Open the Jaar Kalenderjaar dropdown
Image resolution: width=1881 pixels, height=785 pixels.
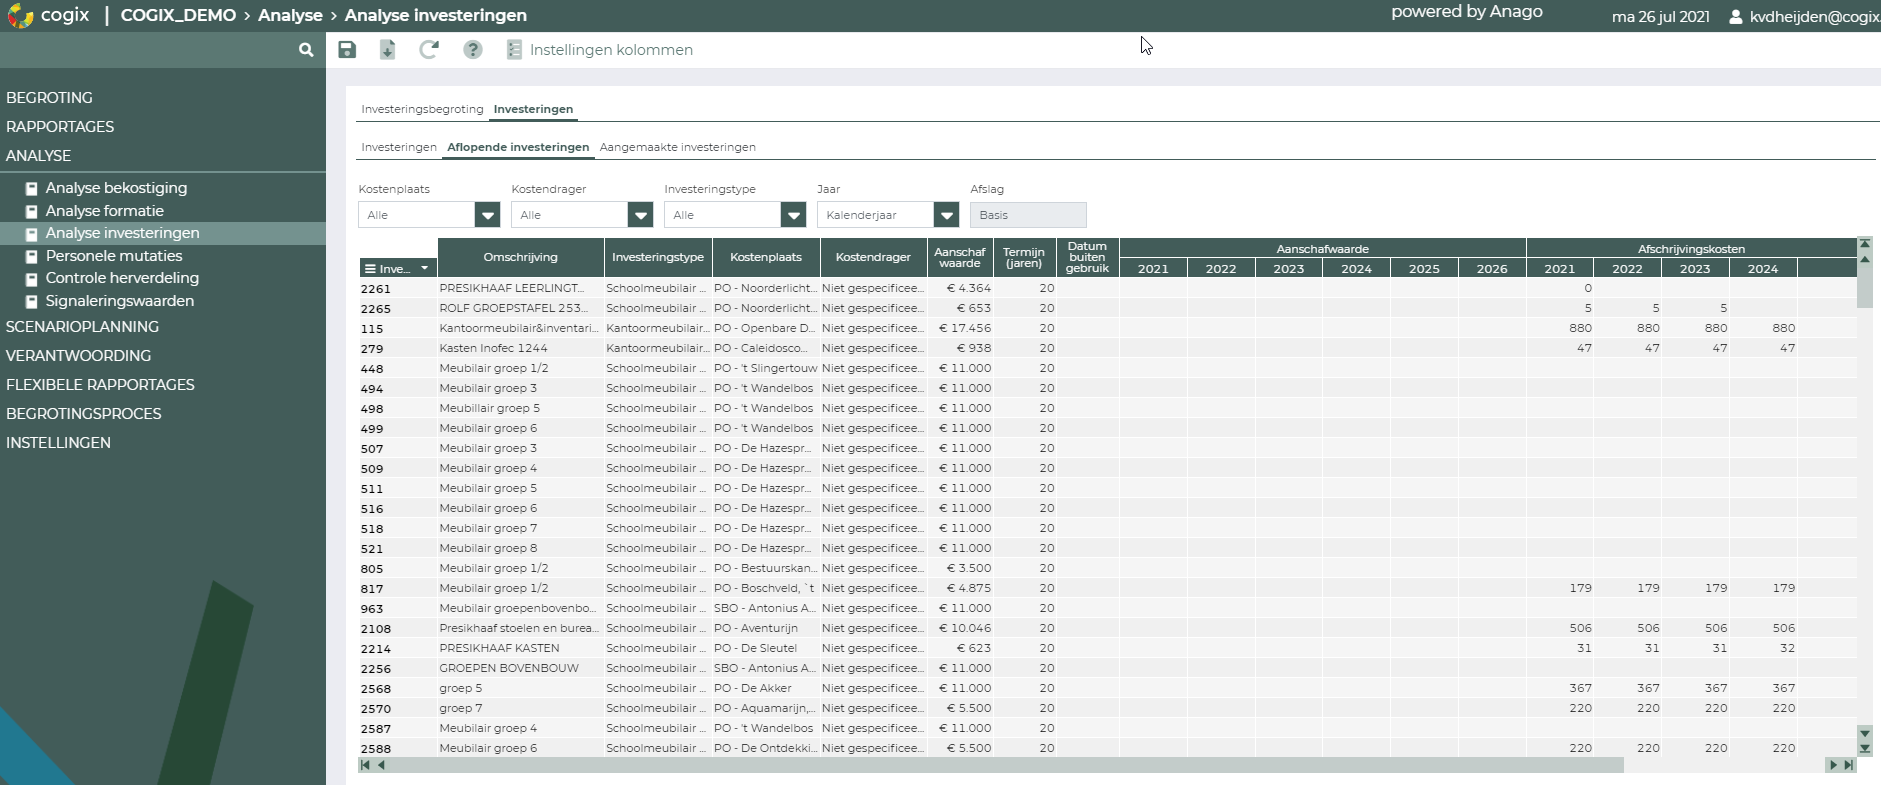coord(946,215)
